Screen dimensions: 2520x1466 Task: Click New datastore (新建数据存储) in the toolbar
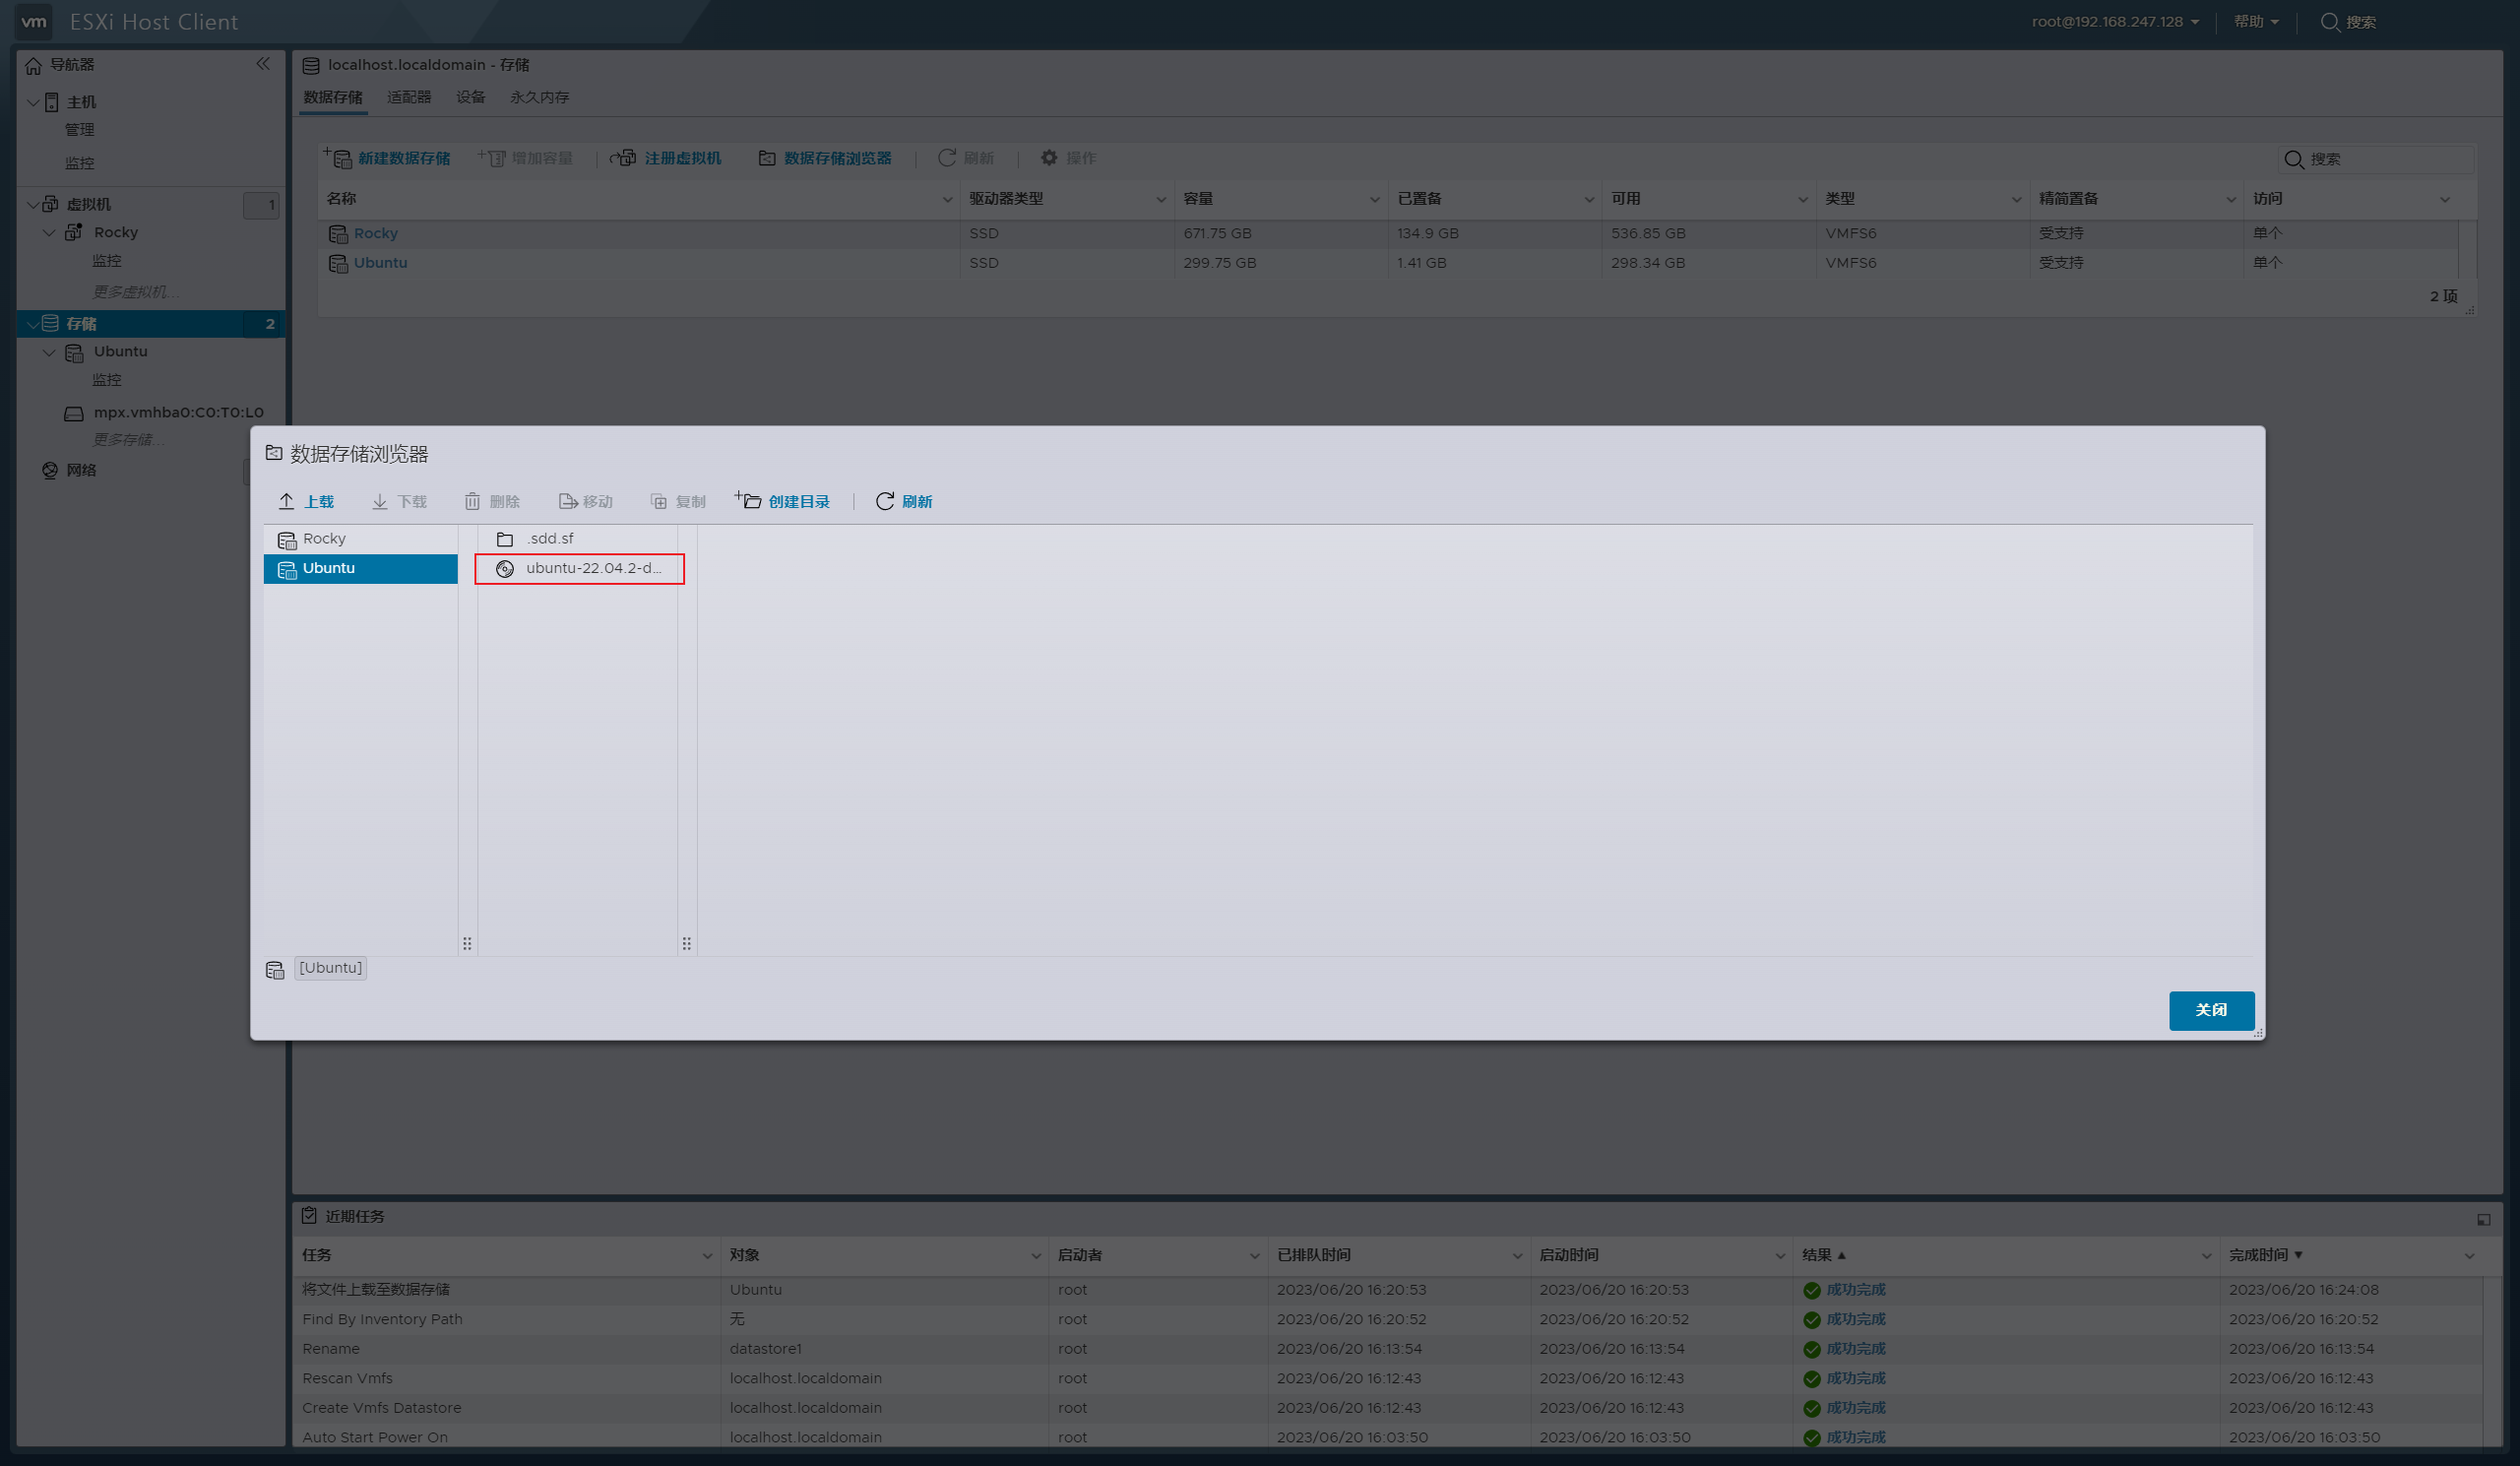click(x=387, y=158)
